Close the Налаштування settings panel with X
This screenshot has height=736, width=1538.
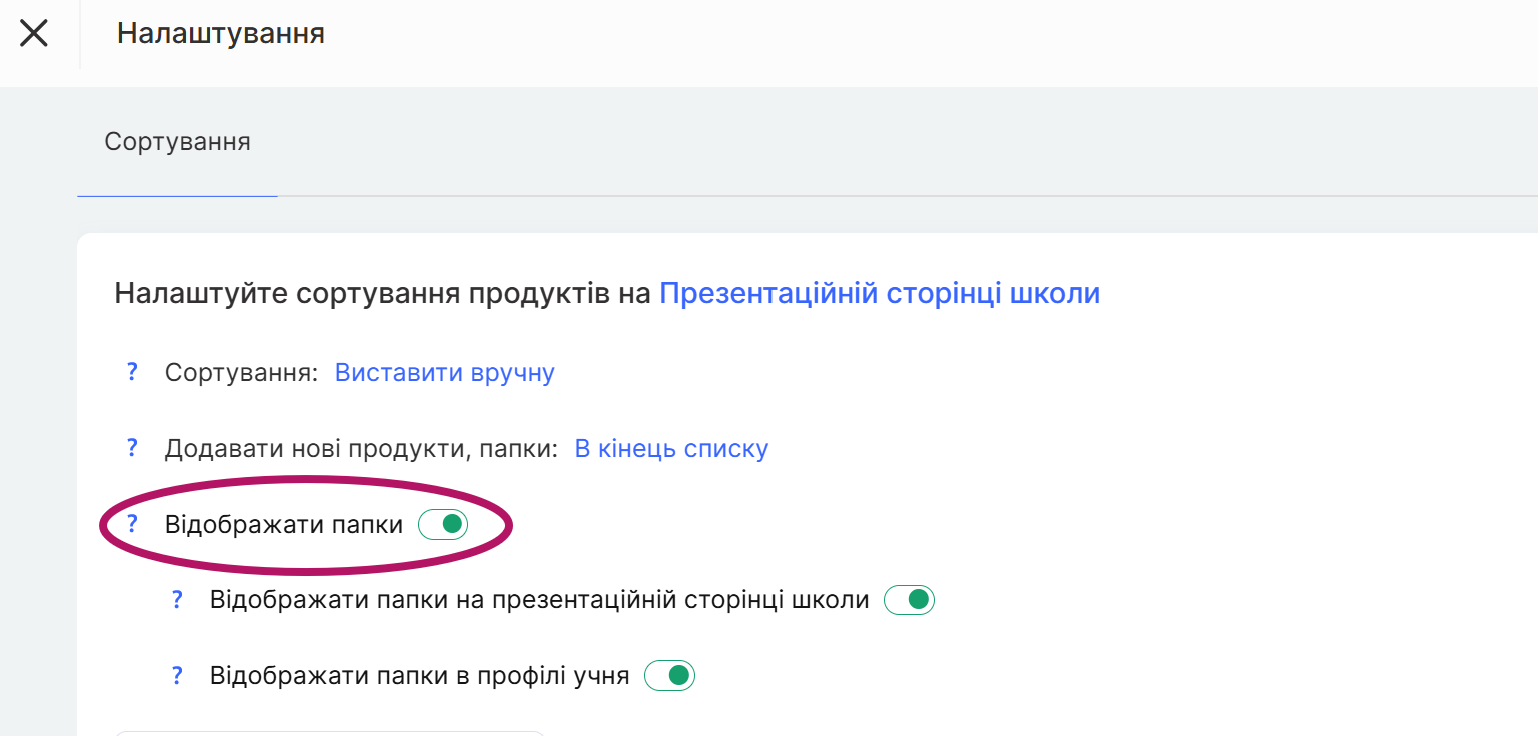pos(34,33)
